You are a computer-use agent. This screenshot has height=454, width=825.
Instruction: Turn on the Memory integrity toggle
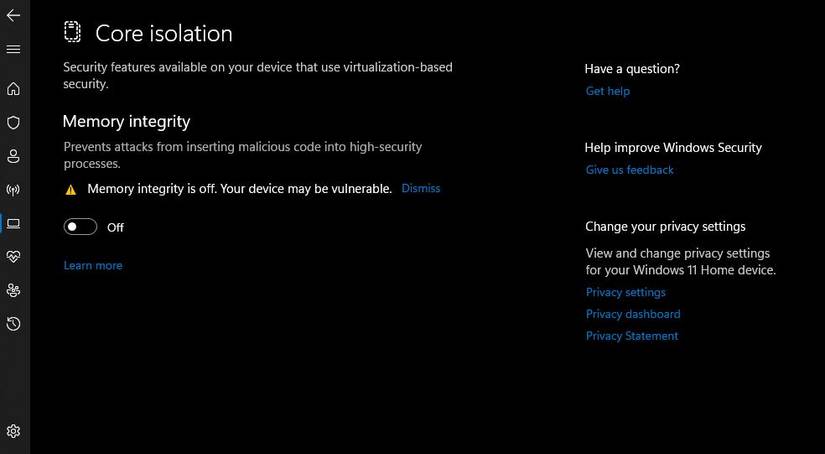(x=80, y=227)
